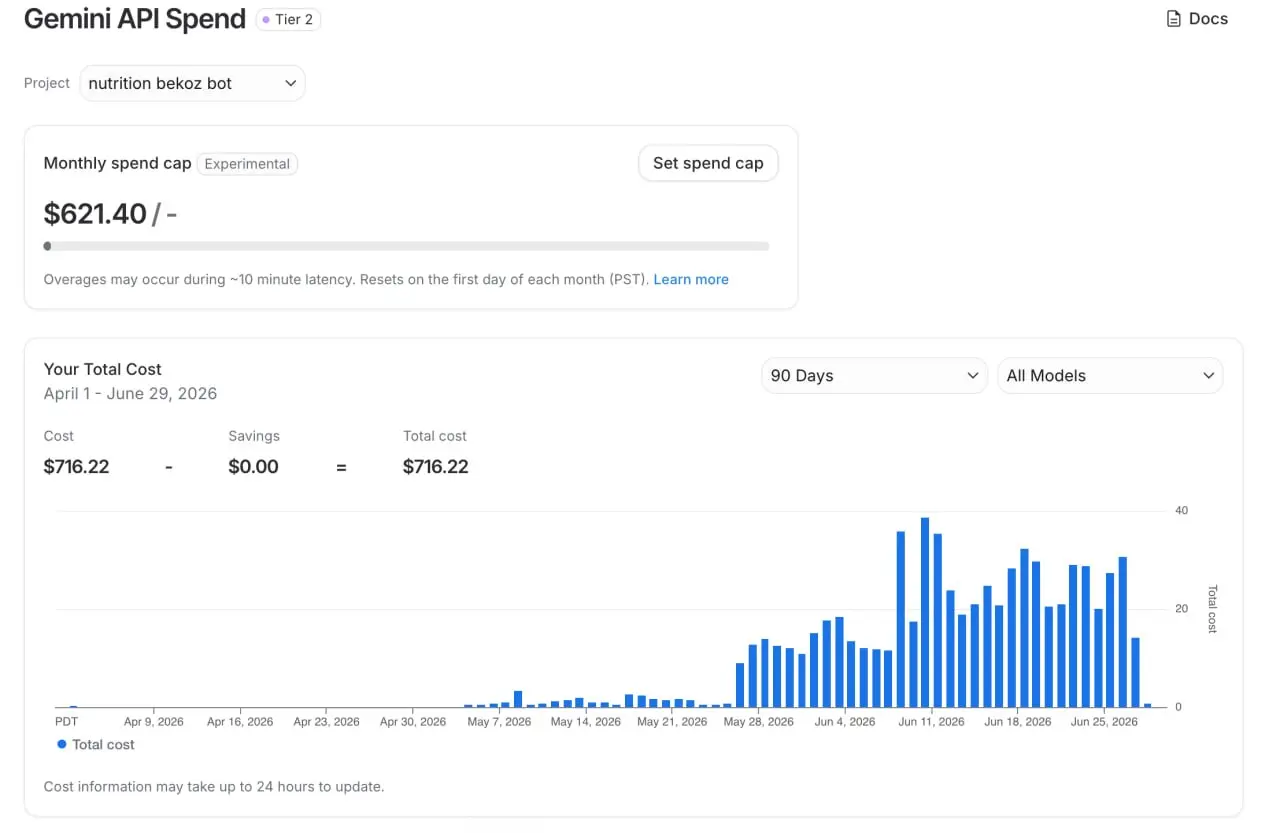Viewport: 1280px width, 833px height.
Task: Click the Total cost legend label
Action: (103, 744)
